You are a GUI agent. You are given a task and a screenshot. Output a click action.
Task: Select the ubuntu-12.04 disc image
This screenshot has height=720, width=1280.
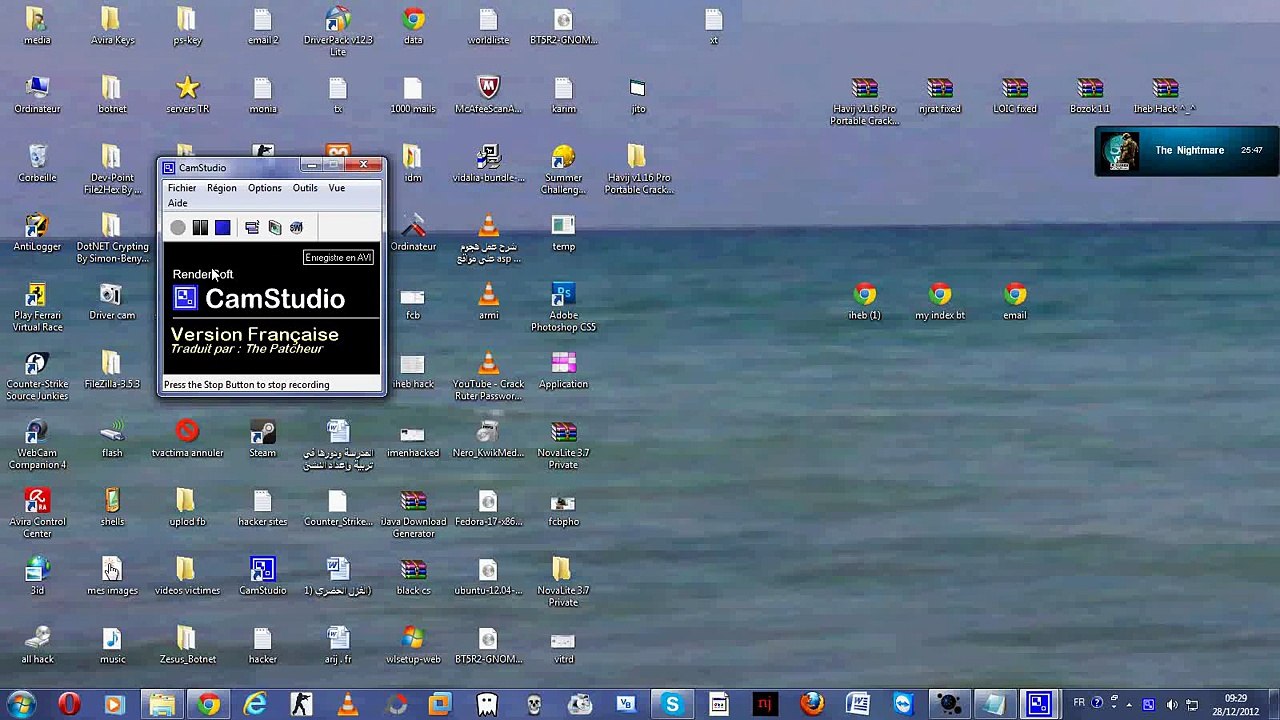[488, 577]
